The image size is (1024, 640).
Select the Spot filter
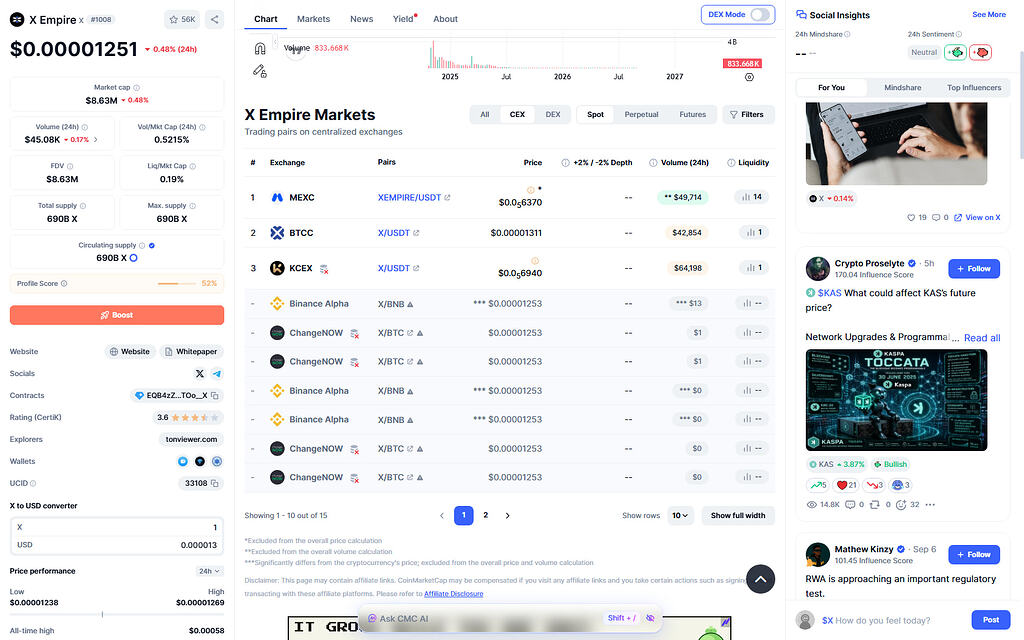tap(596, 114)
